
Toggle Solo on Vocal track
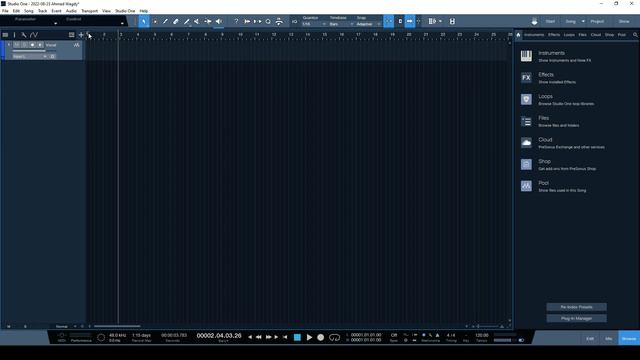pos(24,45)
